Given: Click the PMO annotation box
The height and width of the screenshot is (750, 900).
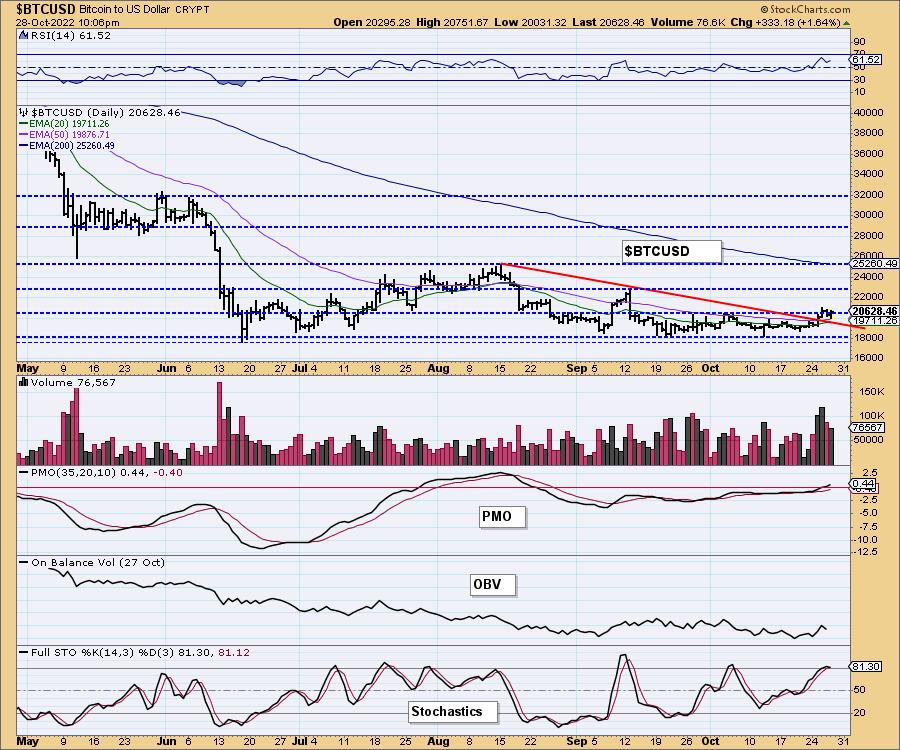Looking at the screenshot, I should click(x=502, y=516).
